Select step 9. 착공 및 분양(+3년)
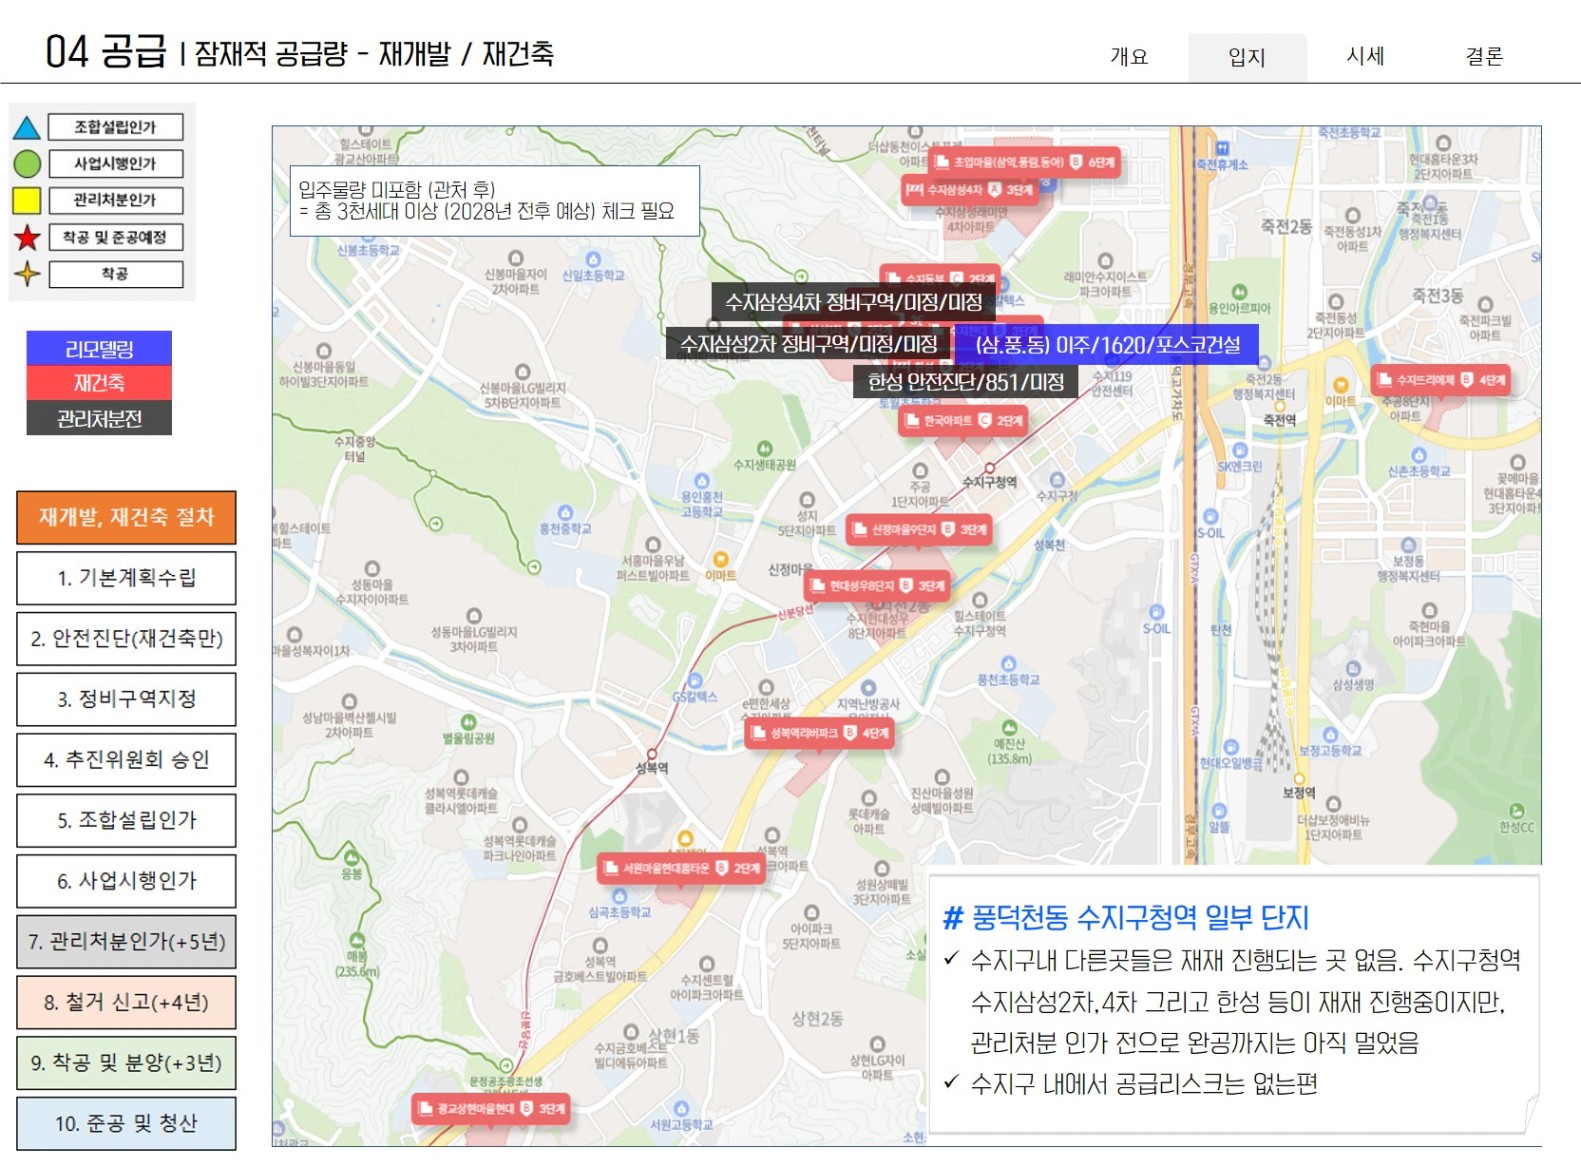1581x1167 pixels. pyautogui.click(x=126, y=1063)
